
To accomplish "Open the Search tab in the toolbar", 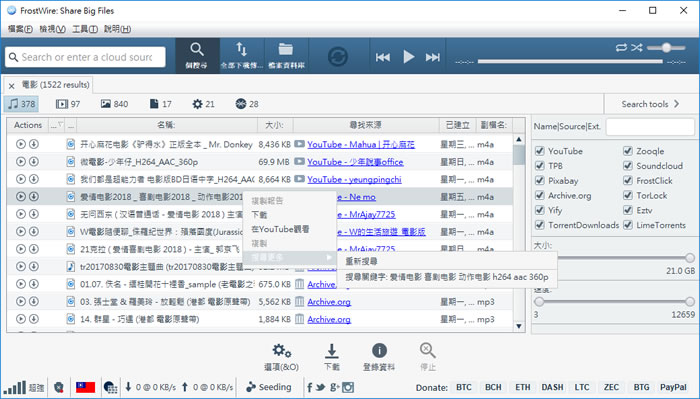I will [x=197, y=56].
